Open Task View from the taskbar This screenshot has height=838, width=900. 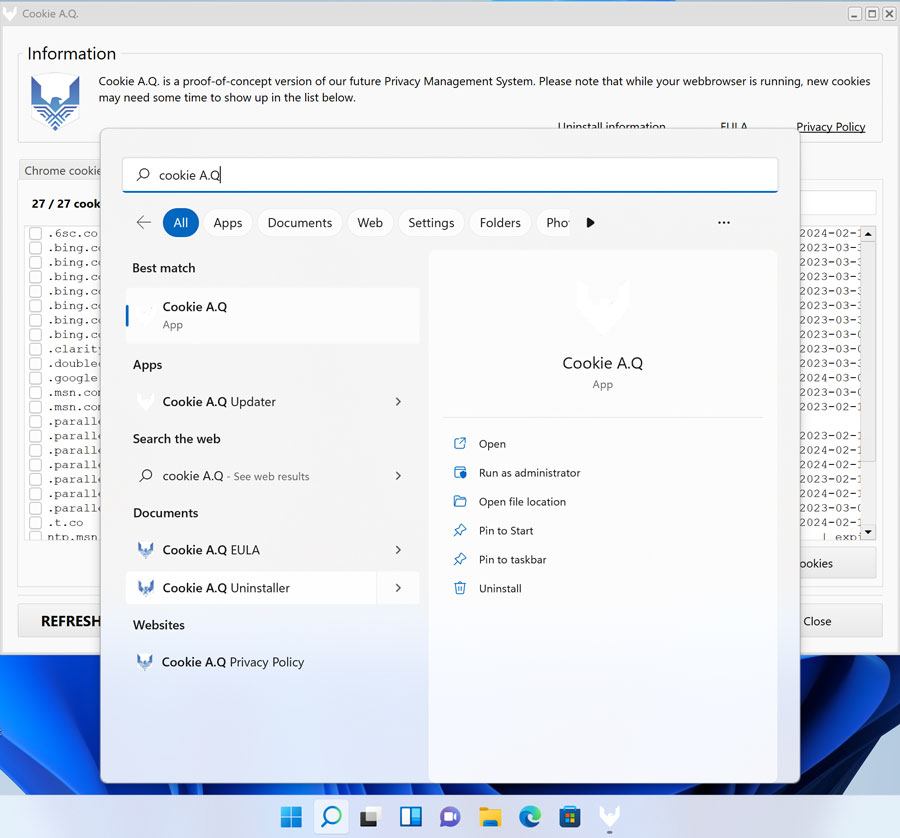tap(370, 816)
